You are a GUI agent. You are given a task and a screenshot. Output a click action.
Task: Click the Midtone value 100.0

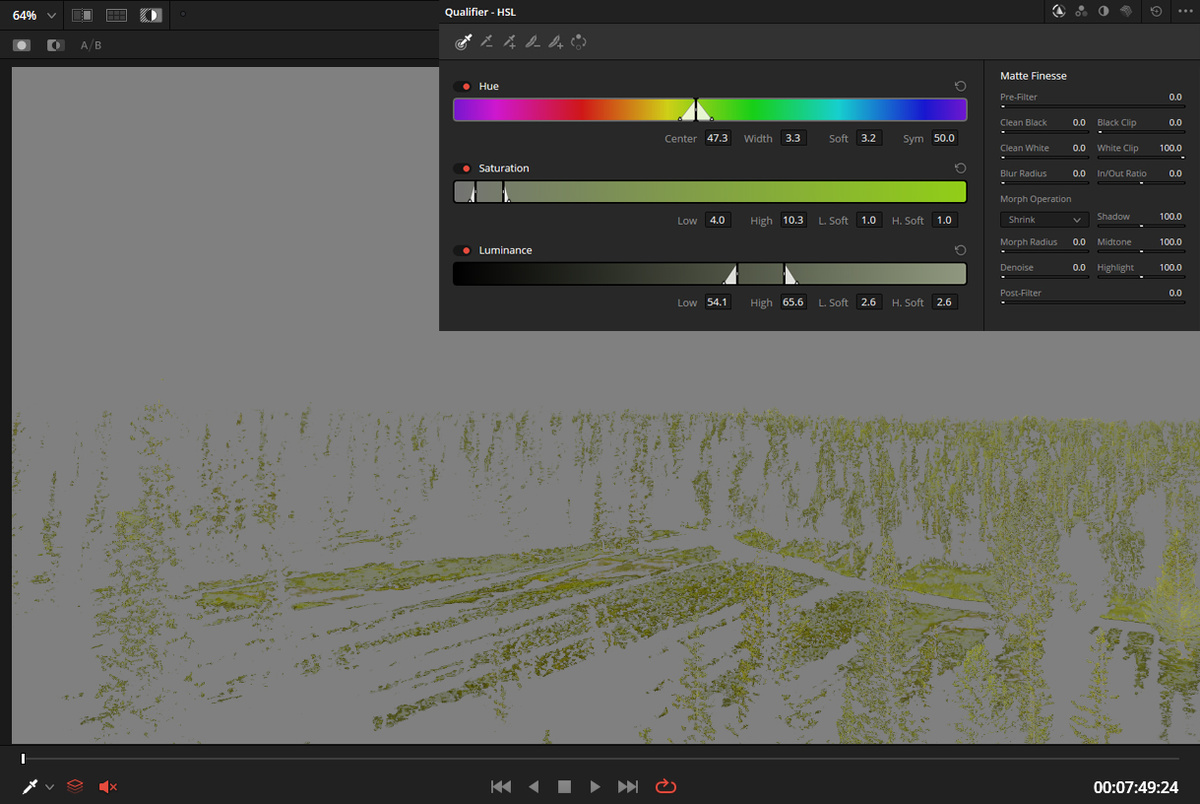pyautogui.click(x=1170, y=242)
